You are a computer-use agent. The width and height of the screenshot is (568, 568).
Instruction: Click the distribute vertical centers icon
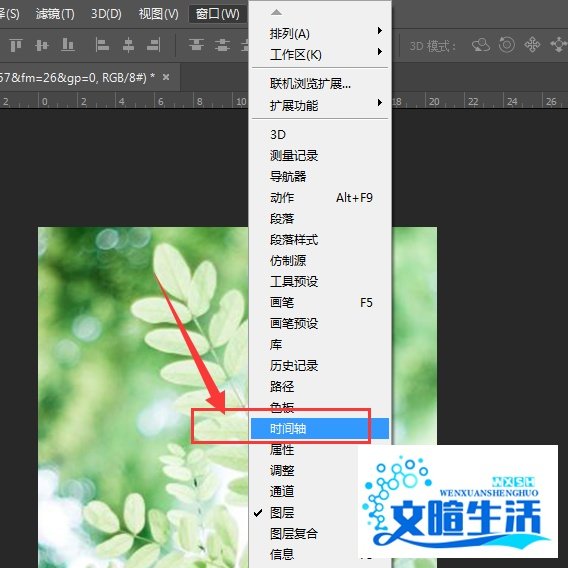[222, 45]
